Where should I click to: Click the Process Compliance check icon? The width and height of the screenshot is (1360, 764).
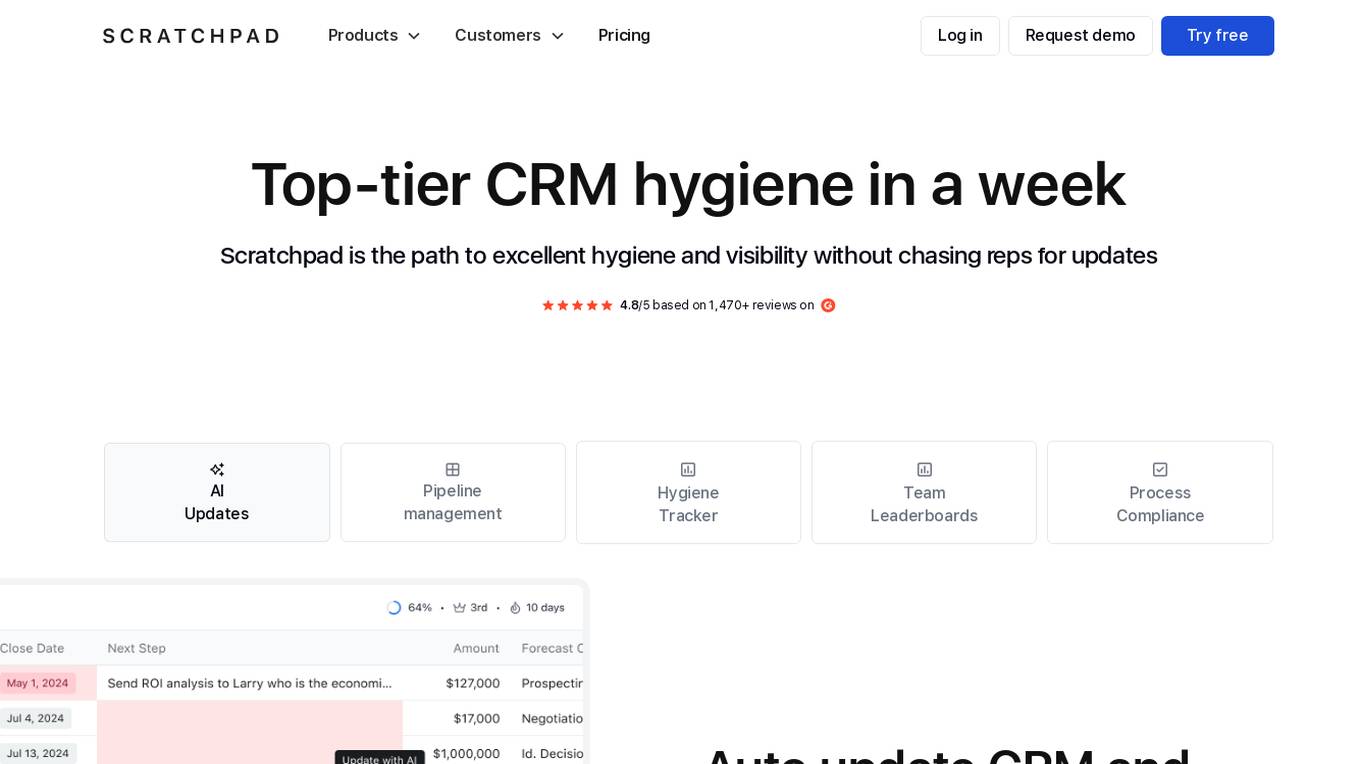(1160, 469)
